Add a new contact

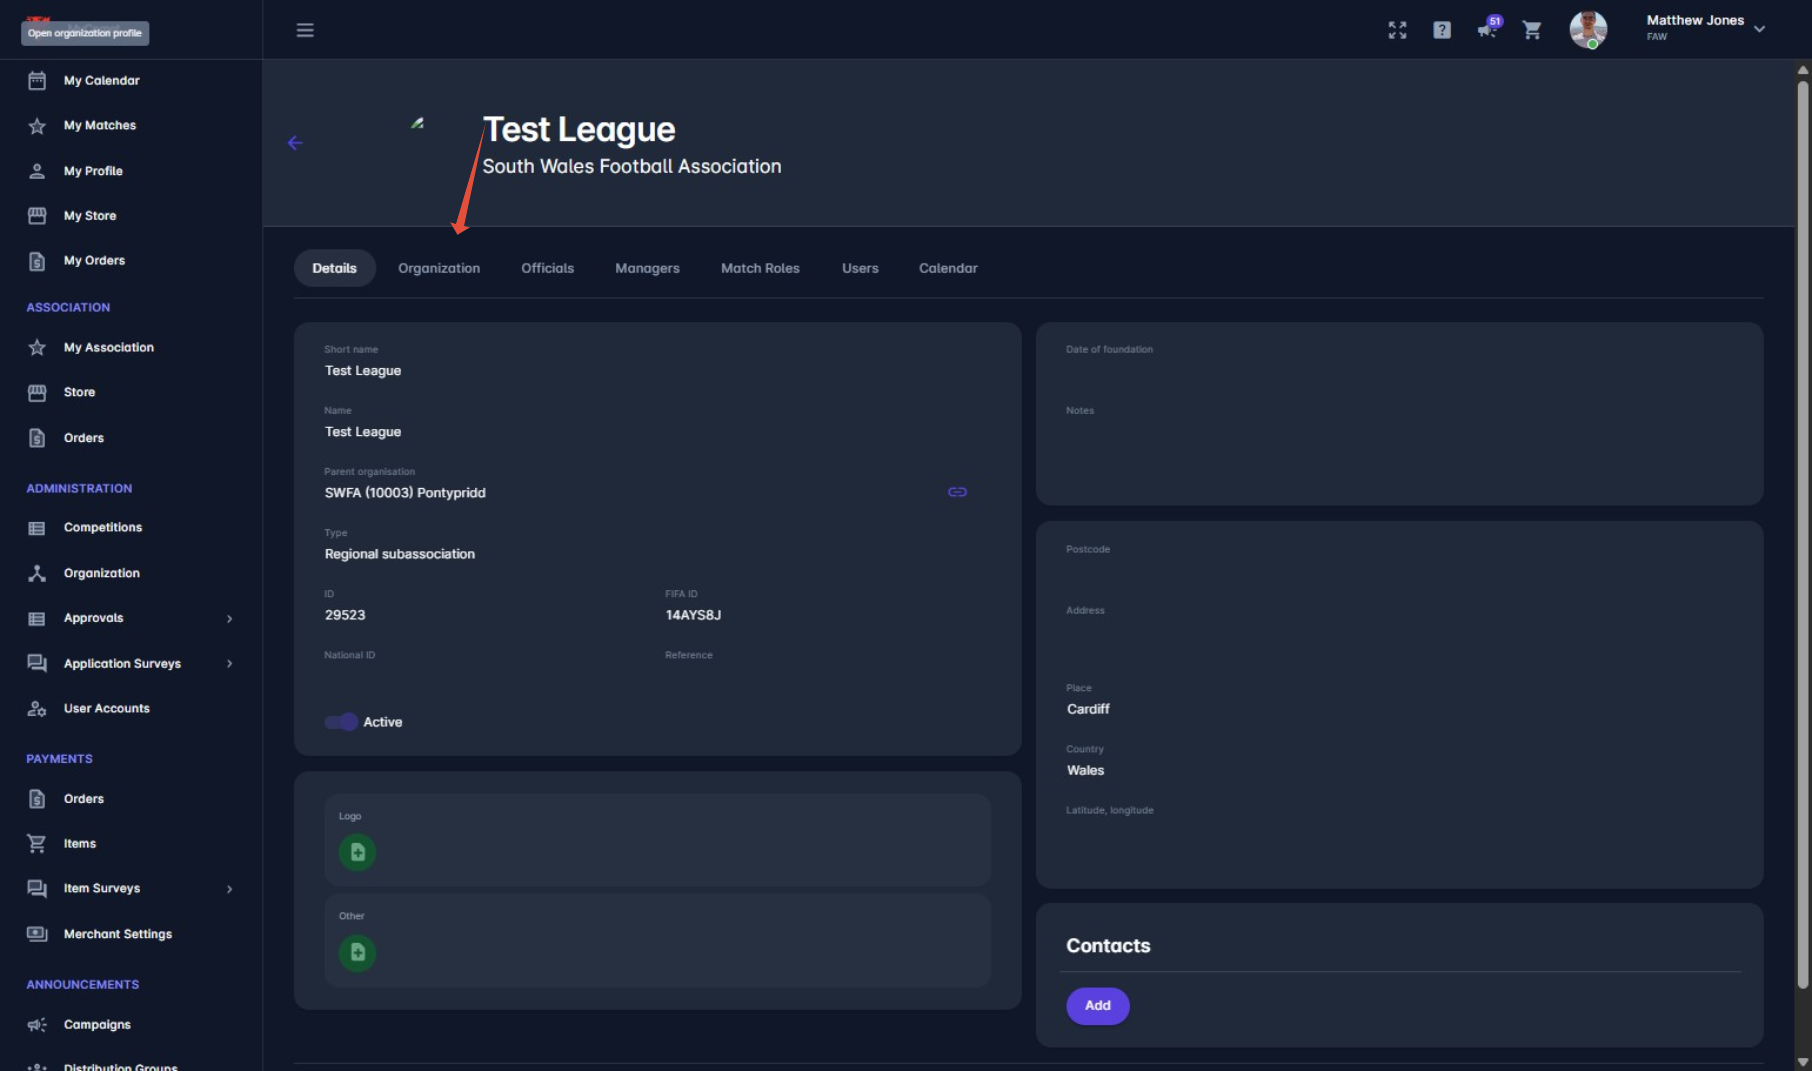[1098, 1006]
